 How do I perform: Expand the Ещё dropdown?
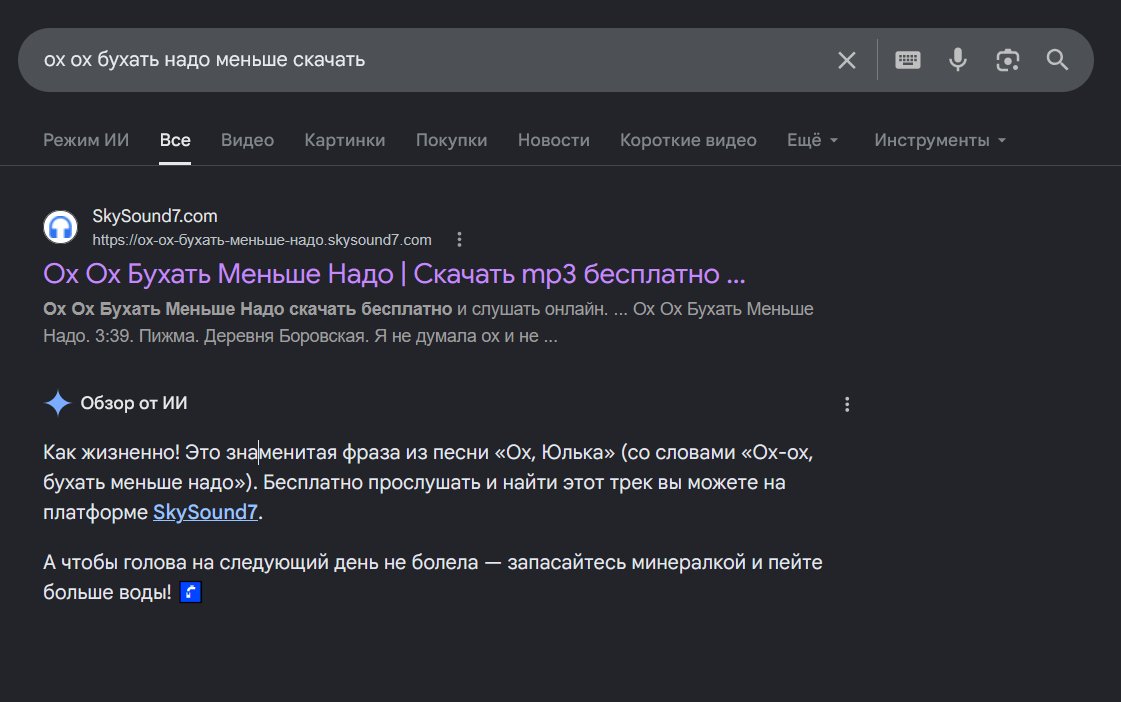tap(812, 140)
